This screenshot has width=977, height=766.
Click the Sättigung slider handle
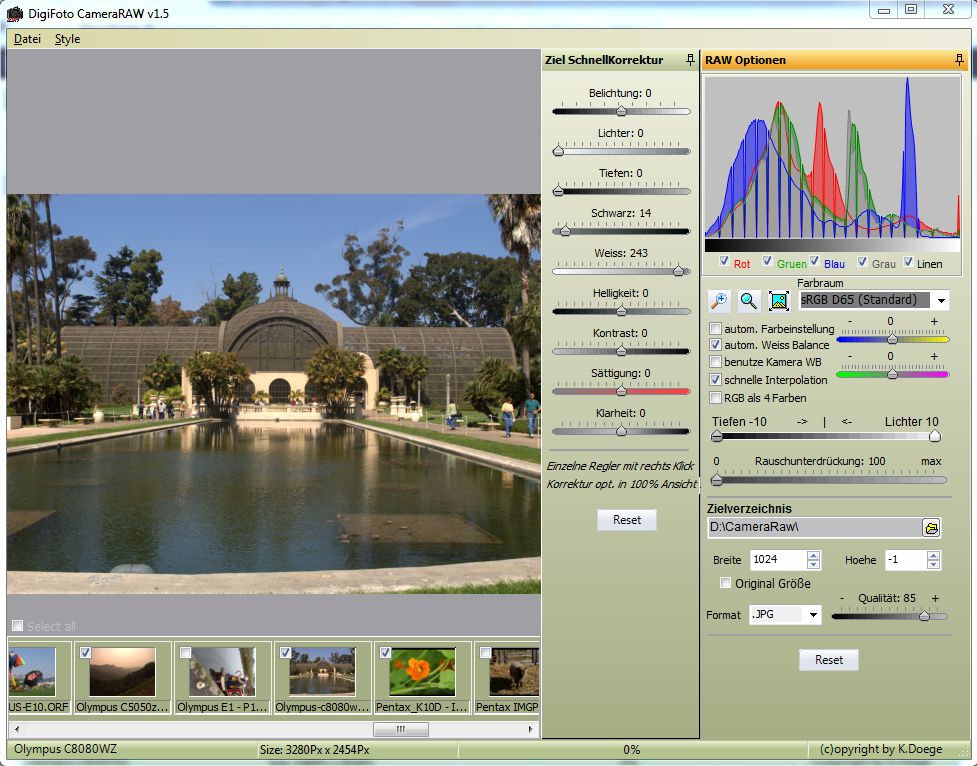(621, 390)
